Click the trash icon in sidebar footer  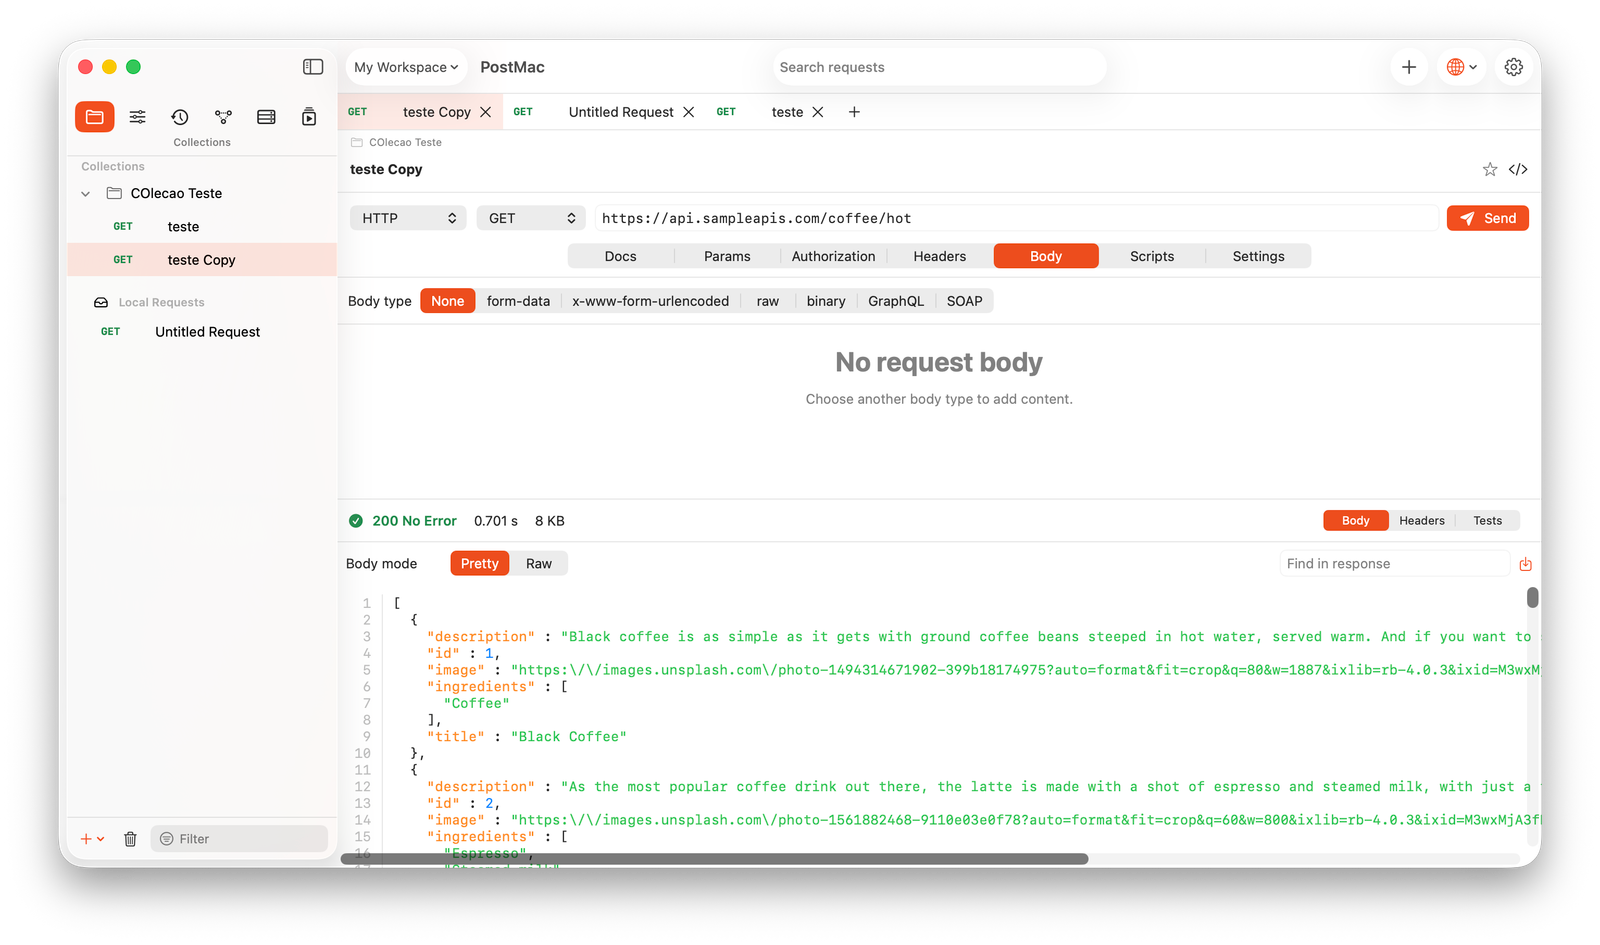tap(130, 839)
